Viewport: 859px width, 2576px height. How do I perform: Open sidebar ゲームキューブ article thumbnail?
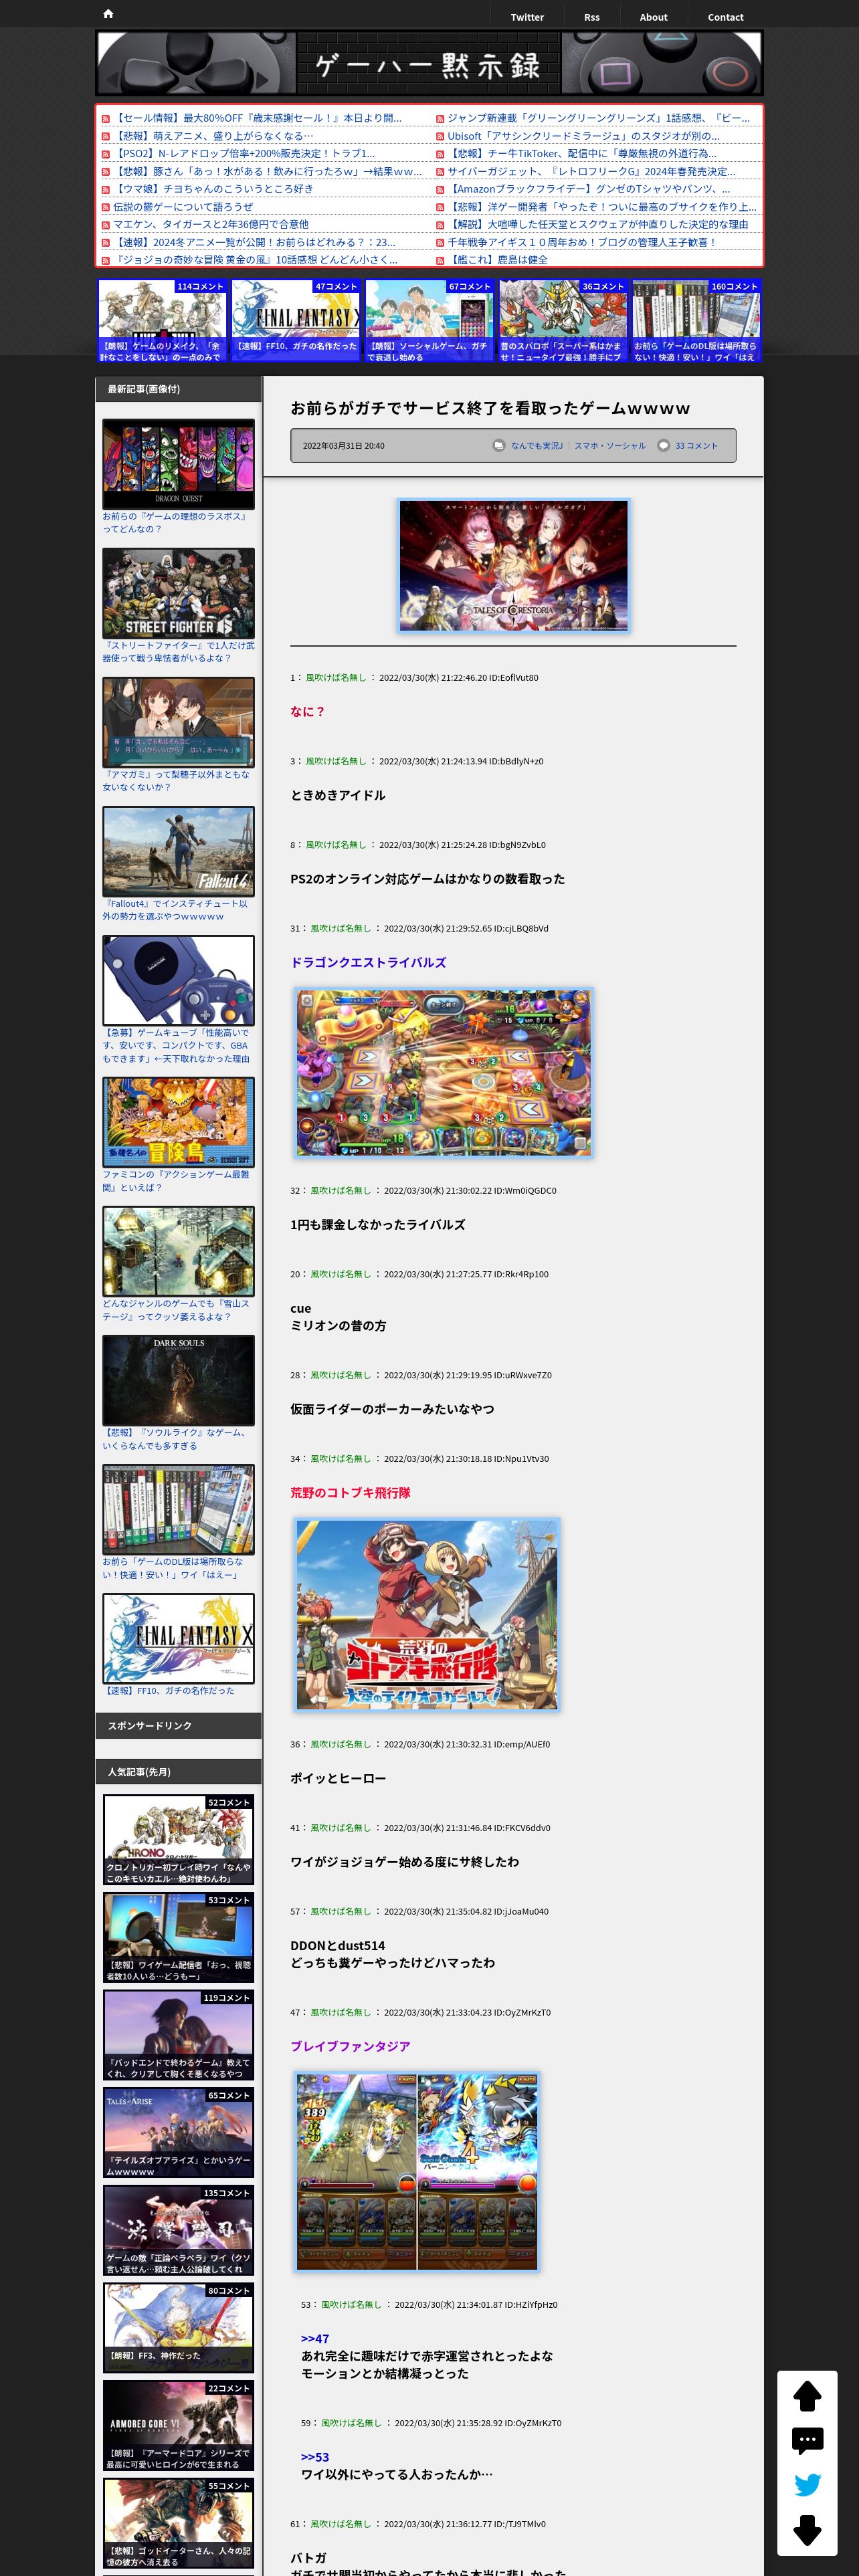tap(178, 980)
